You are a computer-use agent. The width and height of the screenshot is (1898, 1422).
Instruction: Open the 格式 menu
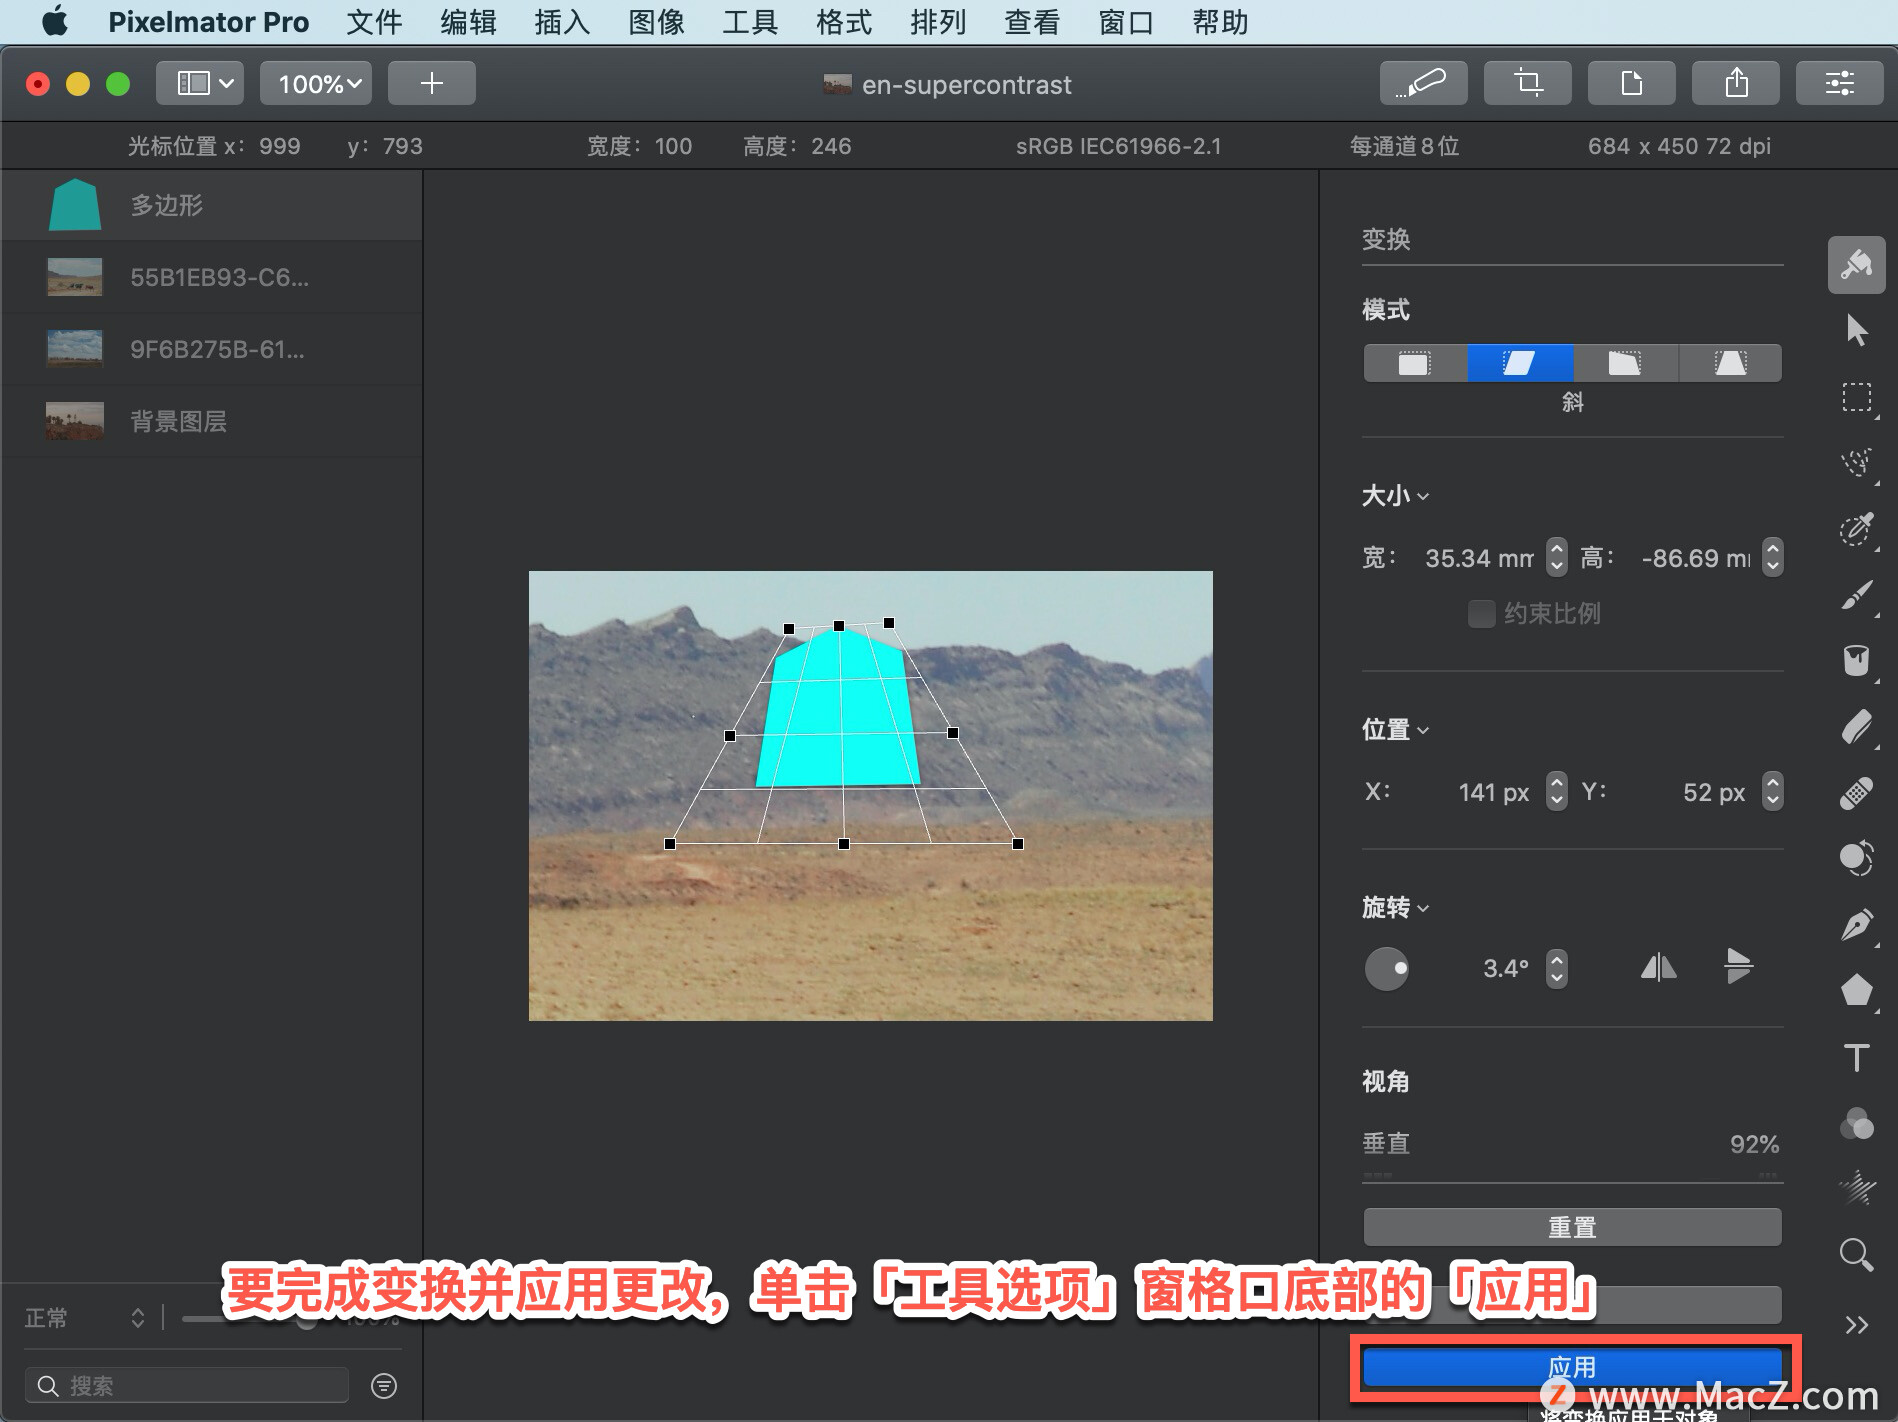[x=843, y=22]
